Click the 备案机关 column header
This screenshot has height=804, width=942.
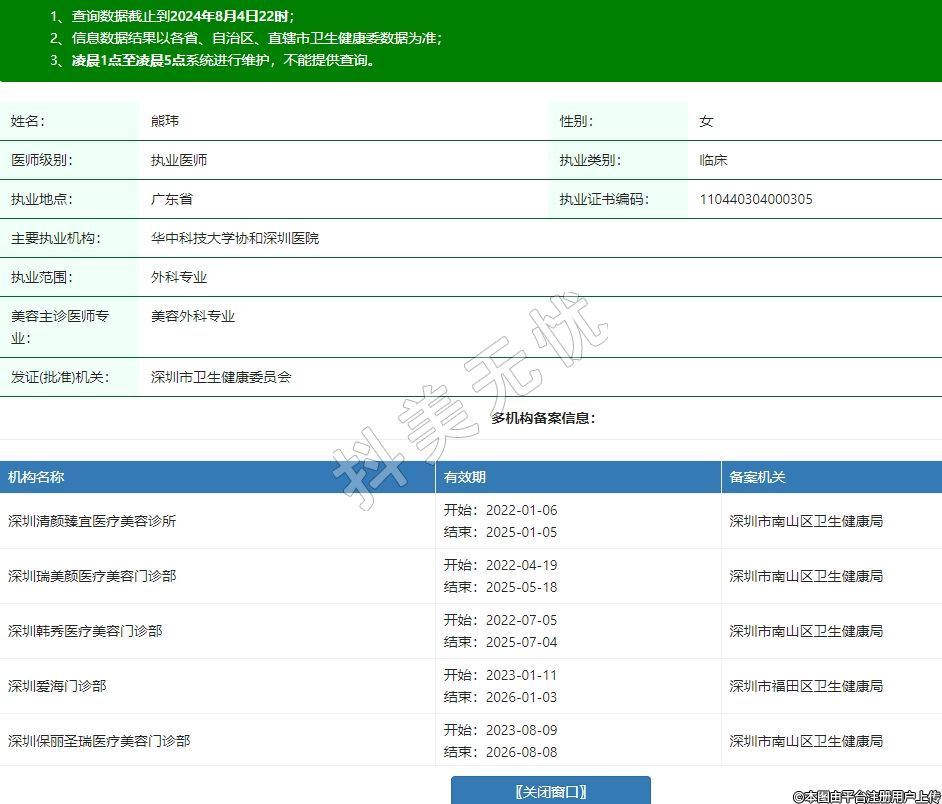[757, 477]
